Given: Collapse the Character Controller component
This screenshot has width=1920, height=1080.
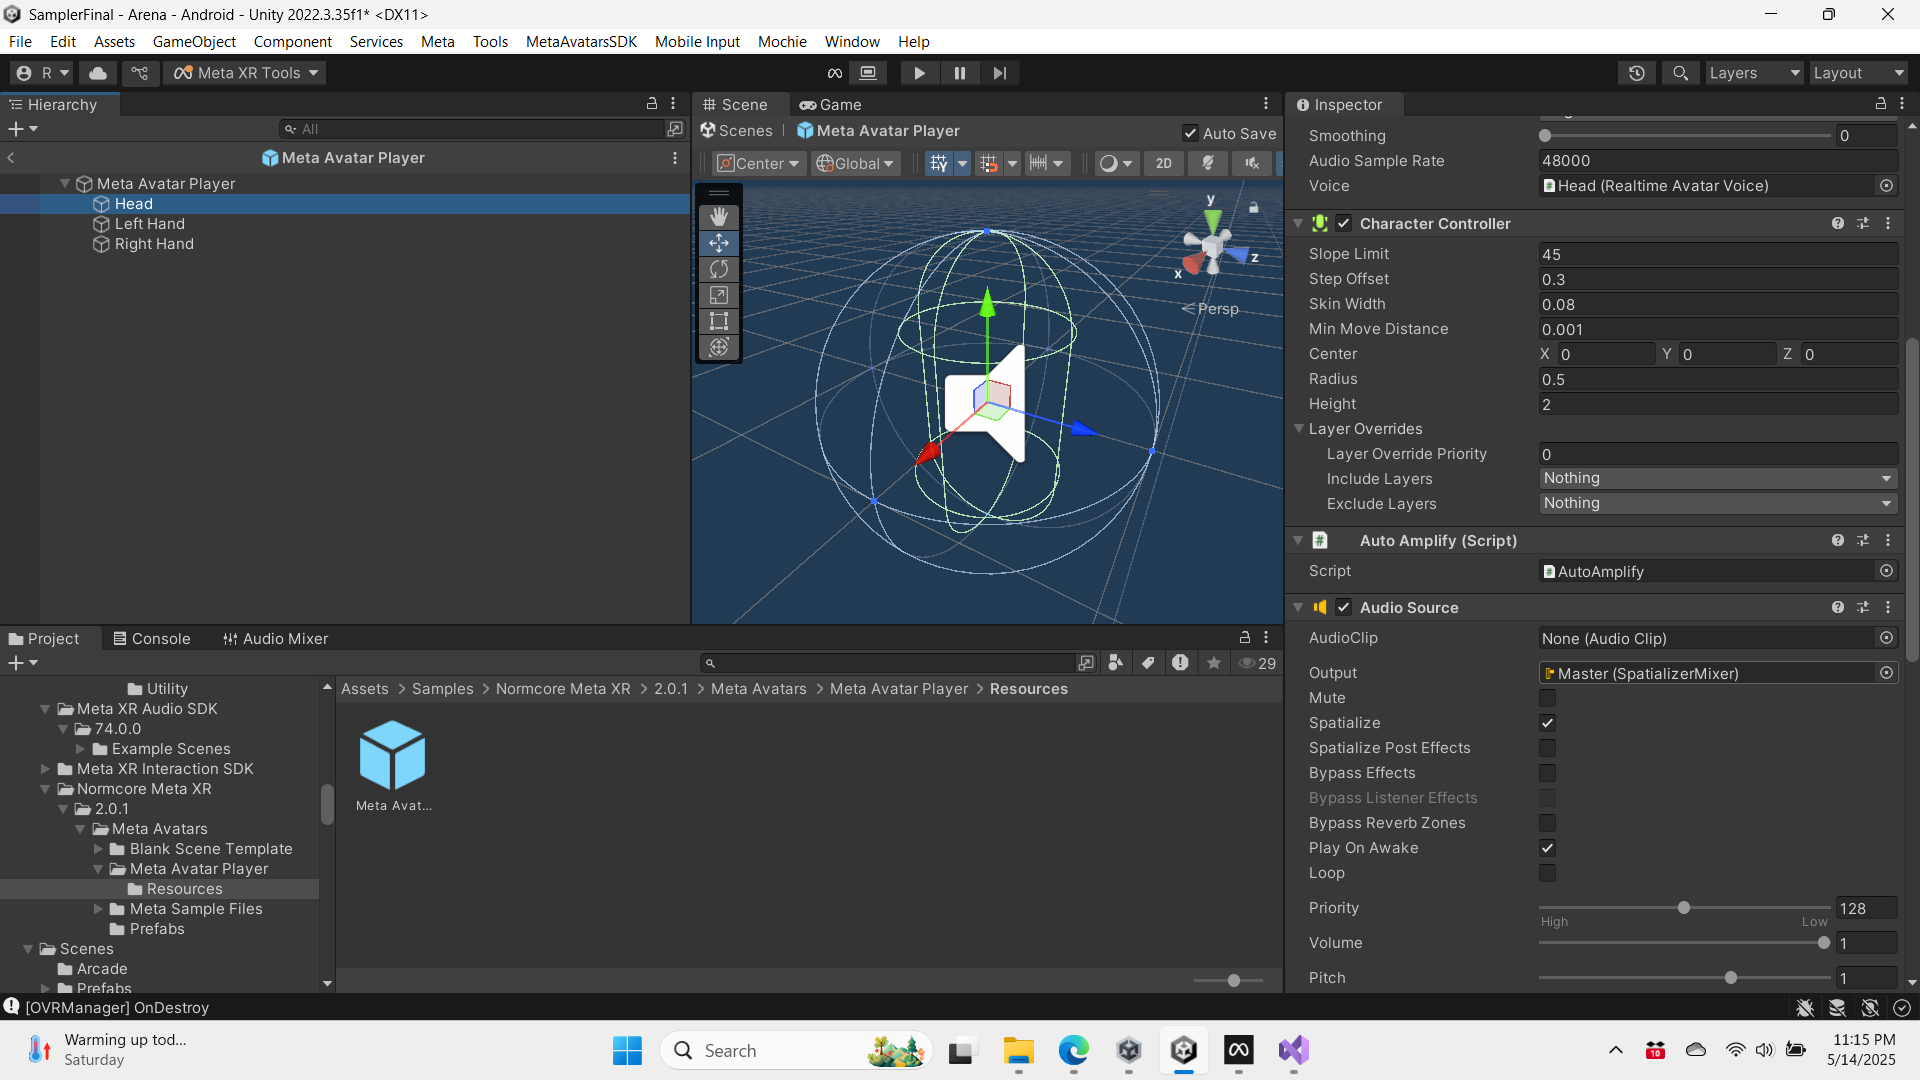Looking at the screenshot, I should [1298, 224].
